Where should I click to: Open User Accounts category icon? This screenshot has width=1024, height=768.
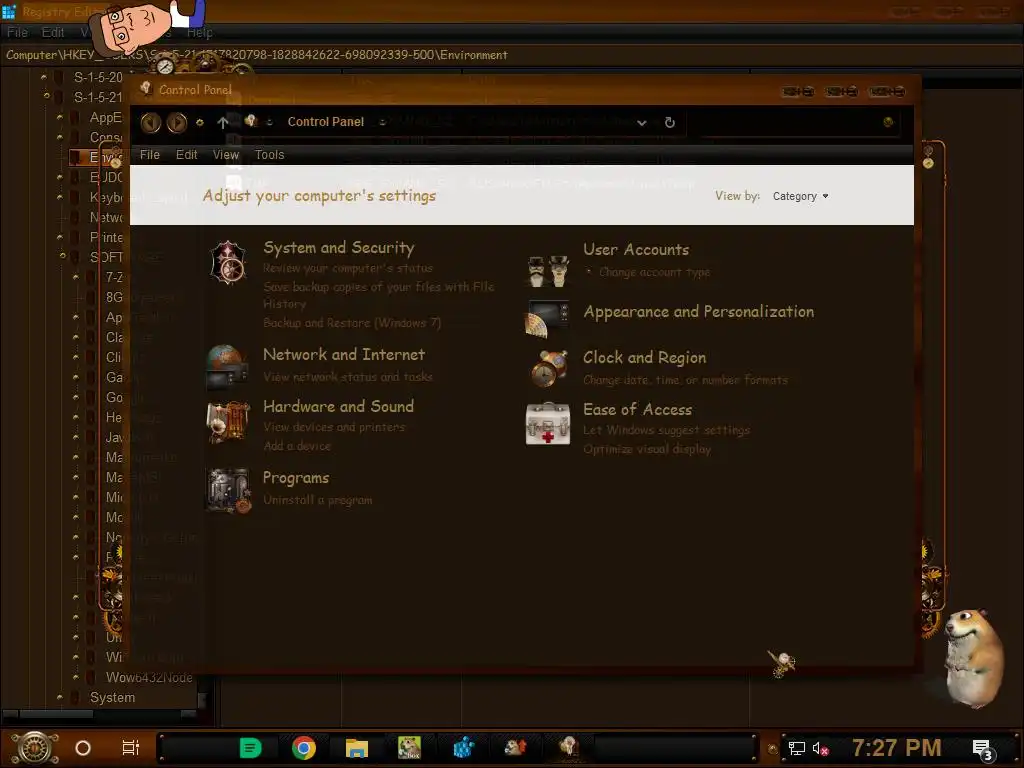tap(548, 270)
